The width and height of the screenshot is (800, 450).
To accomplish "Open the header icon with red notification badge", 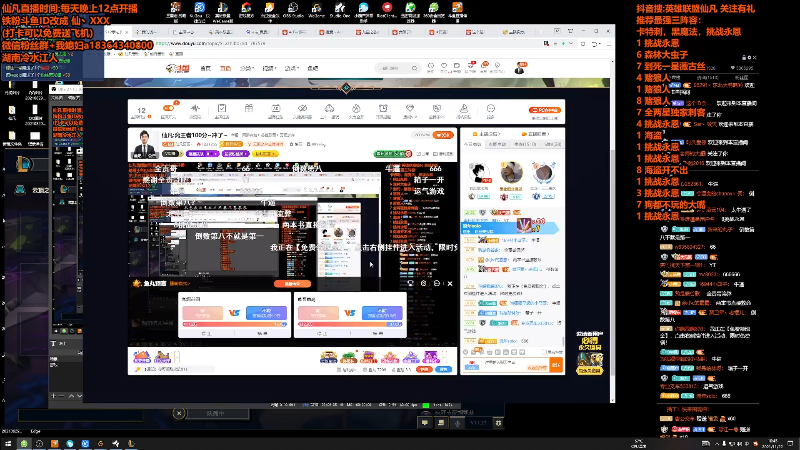I will click(x=470, y=66).
